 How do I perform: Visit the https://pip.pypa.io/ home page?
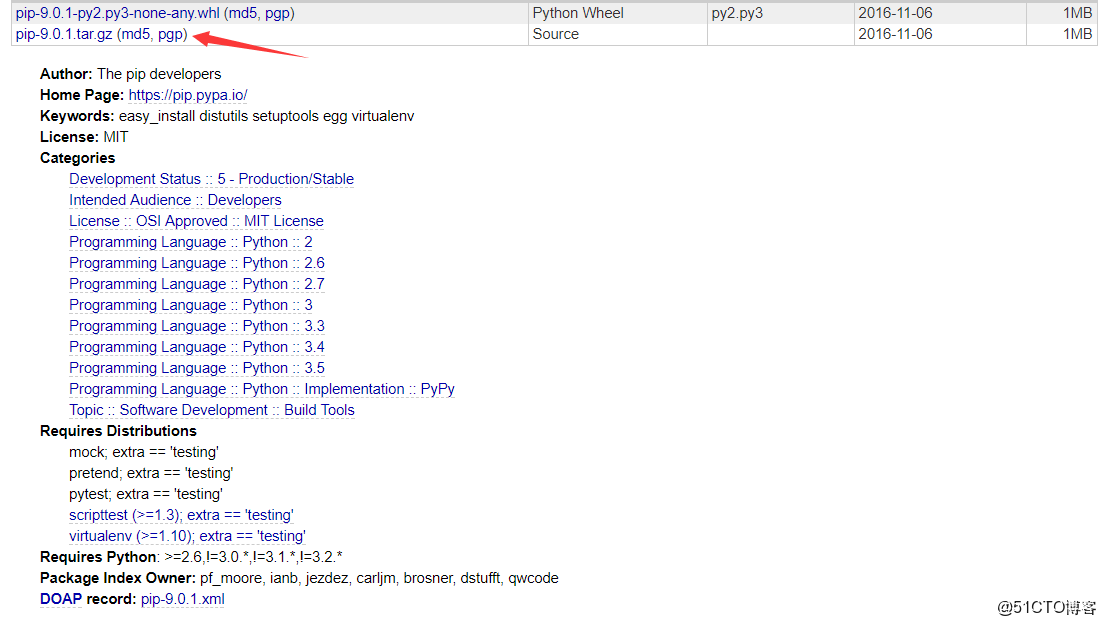tap(188, 95)
